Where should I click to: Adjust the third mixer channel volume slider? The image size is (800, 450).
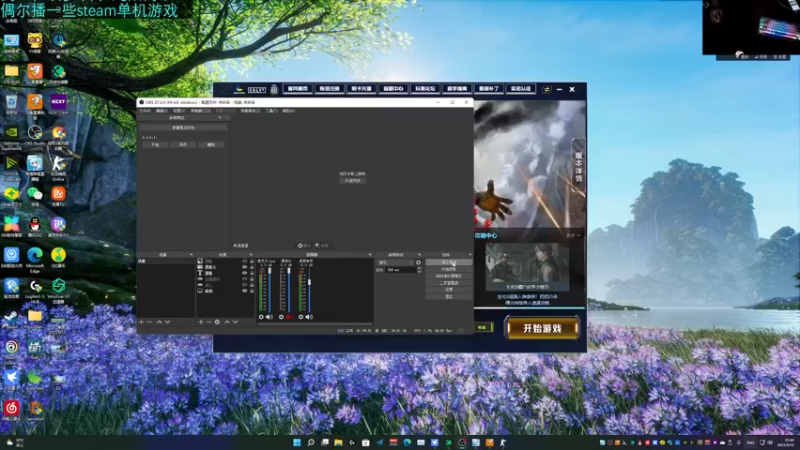(309, 288)
